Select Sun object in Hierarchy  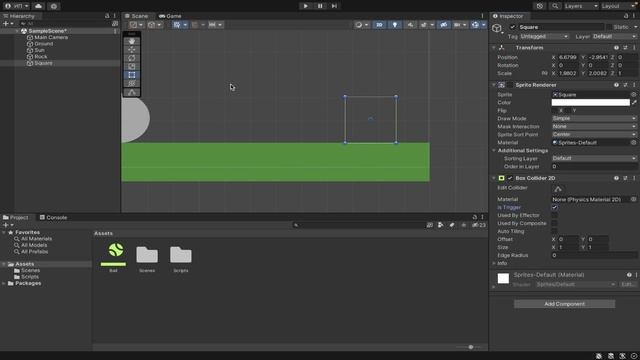pyautogui.click(x=40, y=50)
